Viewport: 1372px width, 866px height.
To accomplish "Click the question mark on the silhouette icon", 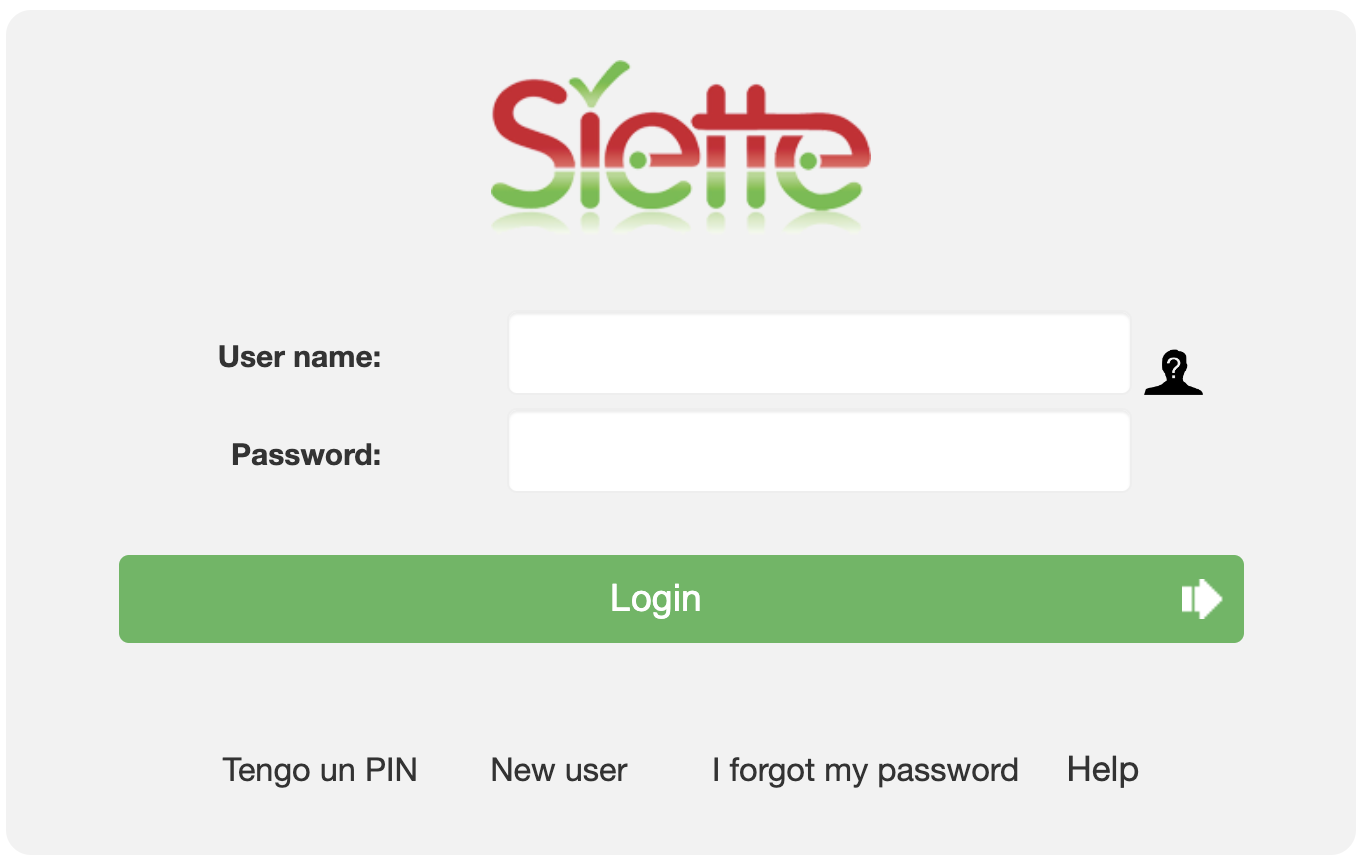I will click(x=1174, y=364).
